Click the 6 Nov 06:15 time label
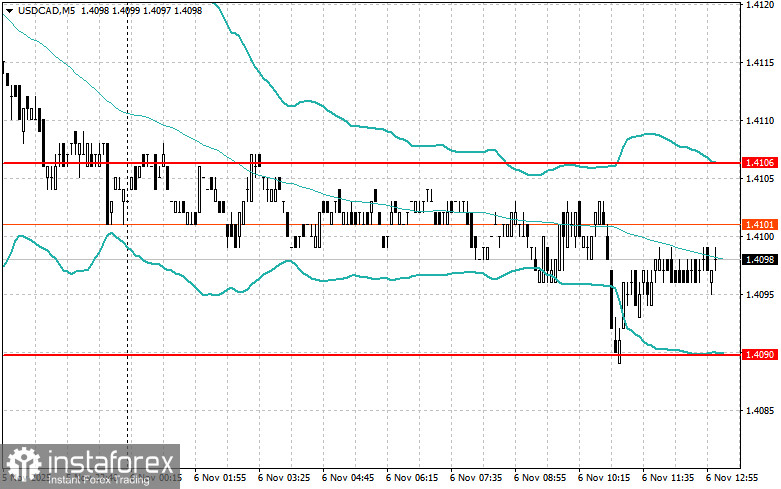The height and width of the screenshot is (489, 781). coord(412,478)
